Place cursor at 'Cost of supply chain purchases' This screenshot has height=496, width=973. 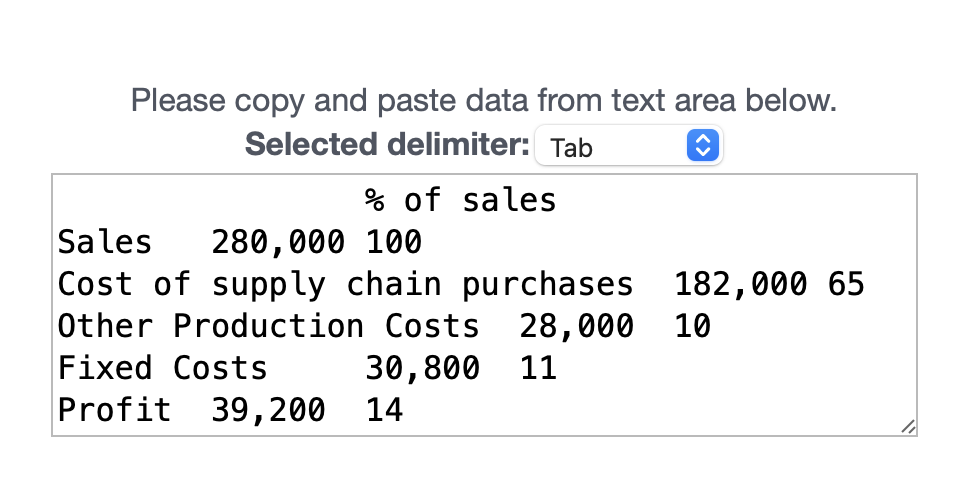tap(345, 285)
